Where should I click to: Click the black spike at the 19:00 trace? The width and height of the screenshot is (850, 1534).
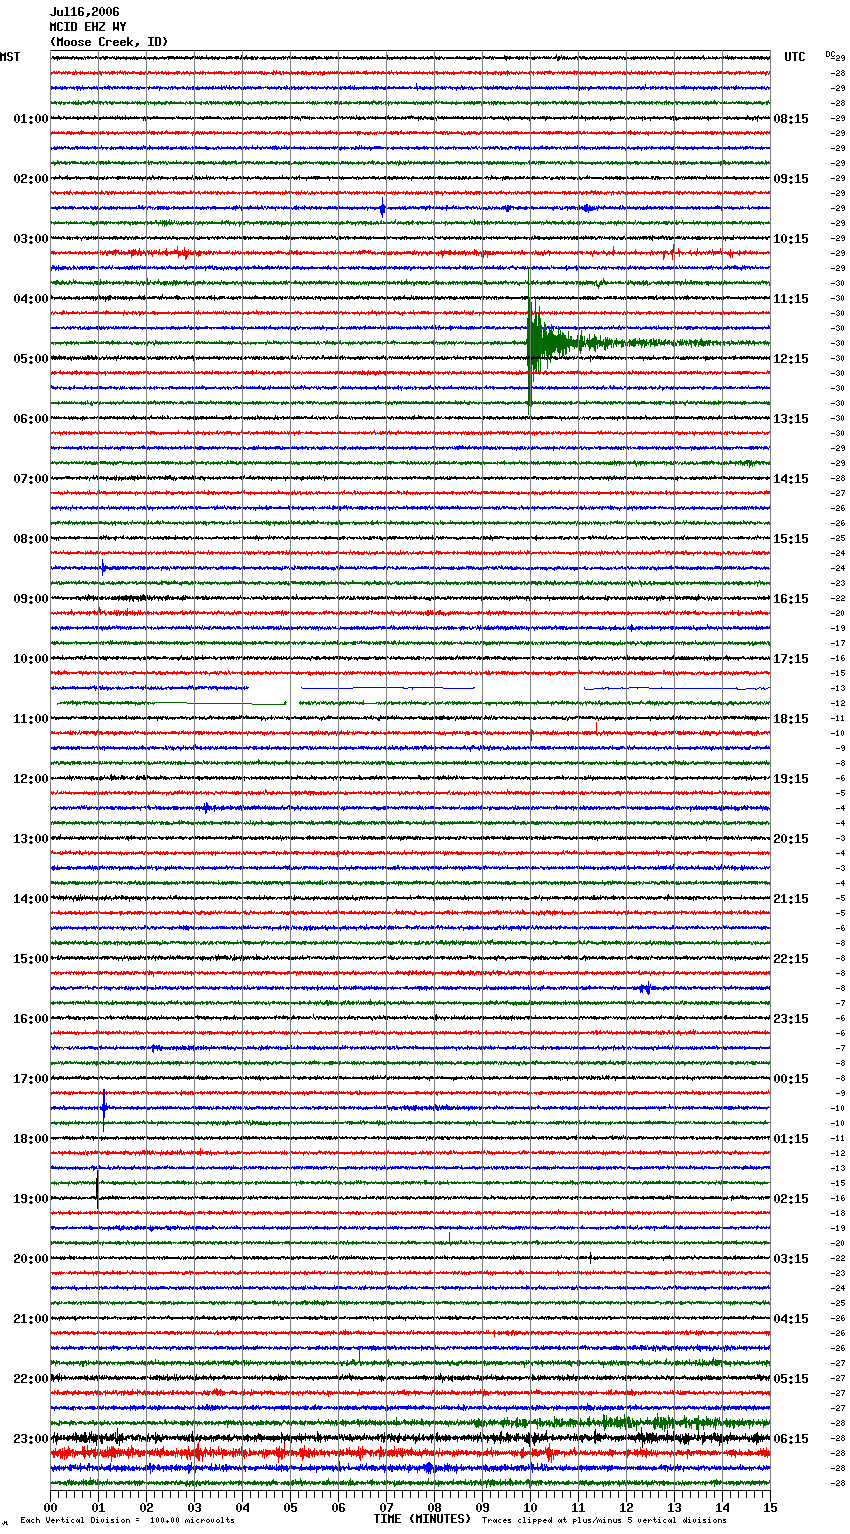point(97,1190)
